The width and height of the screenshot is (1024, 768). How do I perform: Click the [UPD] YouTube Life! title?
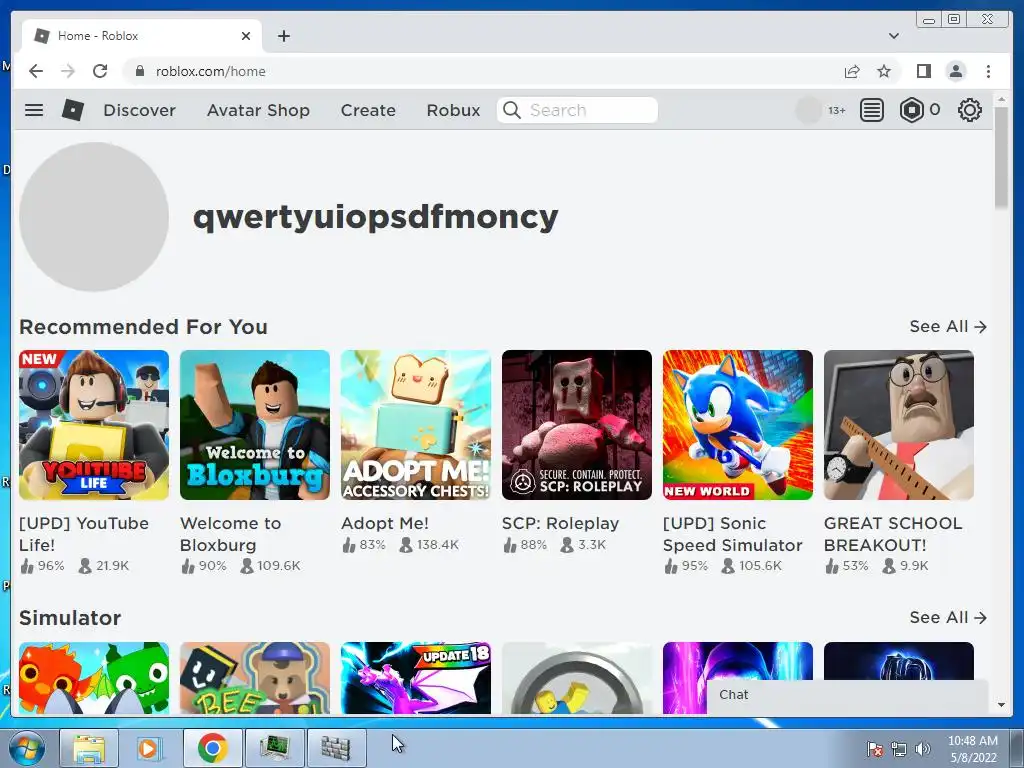(84, 534)
